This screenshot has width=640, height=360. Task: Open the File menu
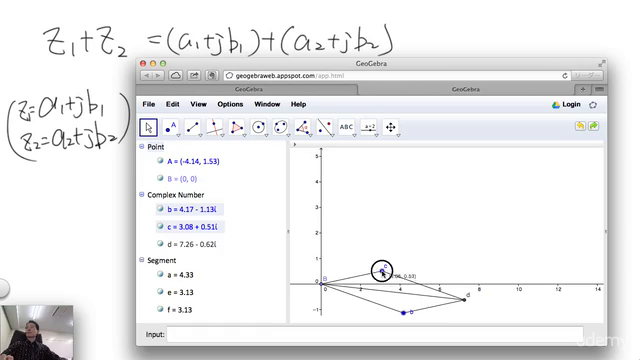pyautogui.click(x=149, y=104)
